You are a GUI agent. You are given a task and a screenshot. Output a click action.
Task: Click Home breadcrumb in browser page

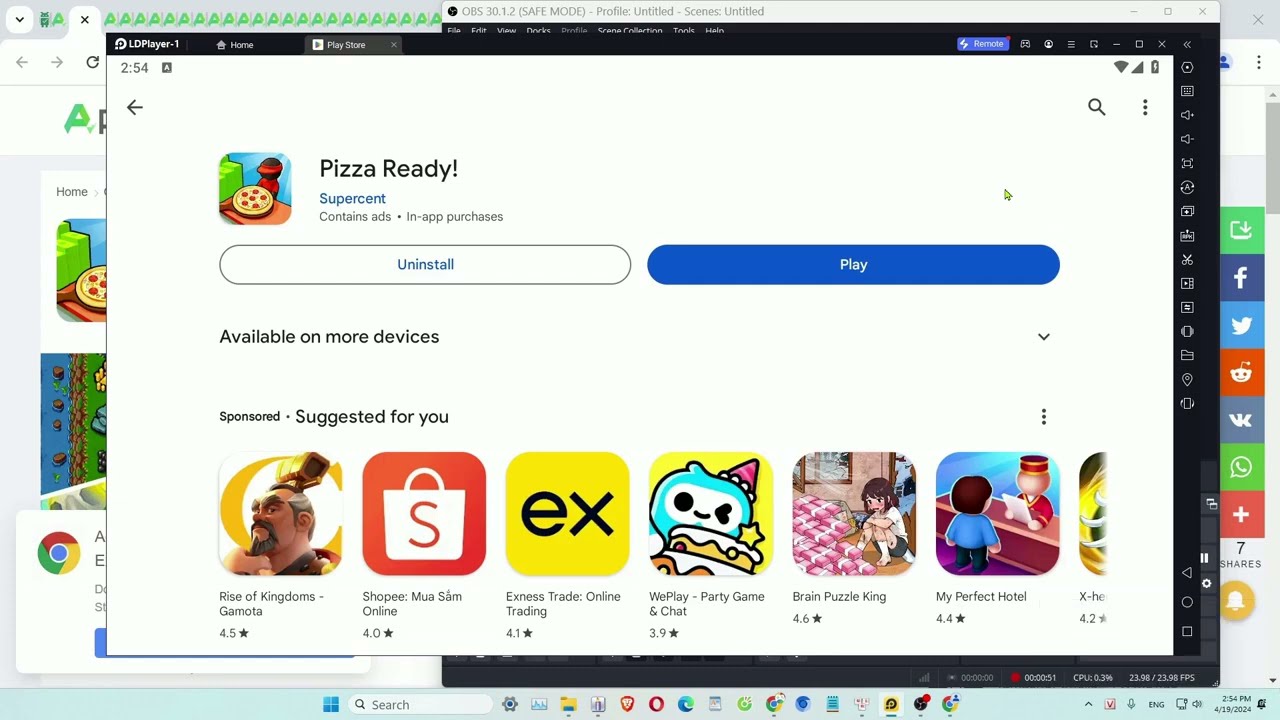[x=72, y=192]
